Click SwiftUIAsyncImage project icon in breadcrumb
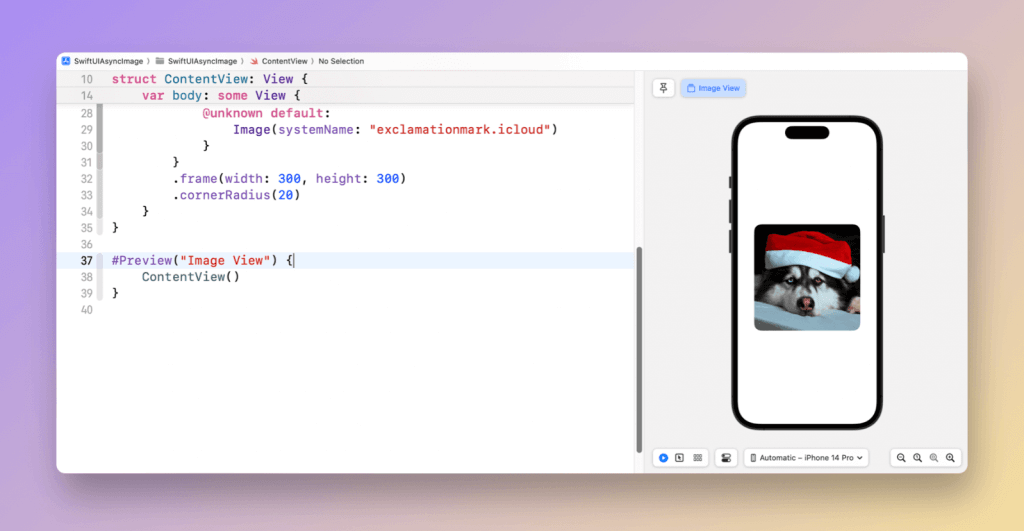 coord(65,61)
